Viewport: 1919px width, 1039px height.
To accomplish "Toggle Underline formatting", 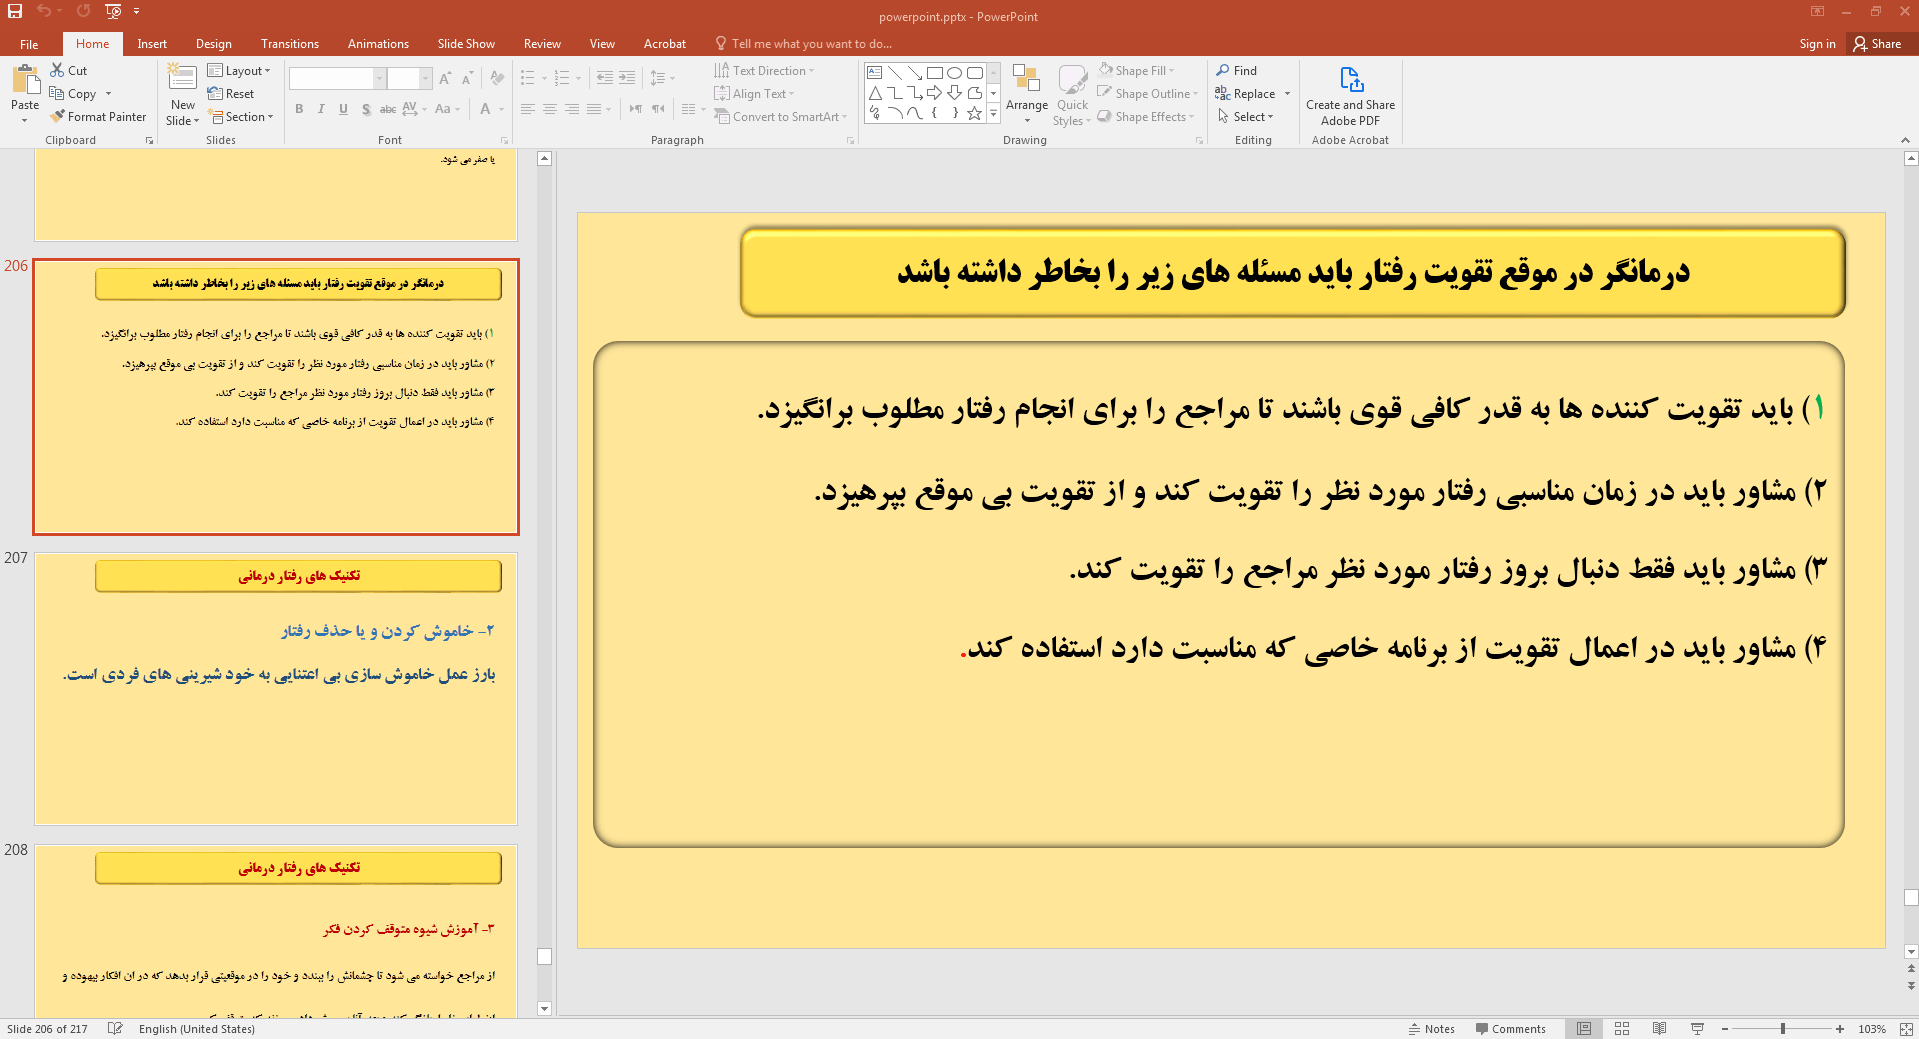I will (x=343, y=109).
